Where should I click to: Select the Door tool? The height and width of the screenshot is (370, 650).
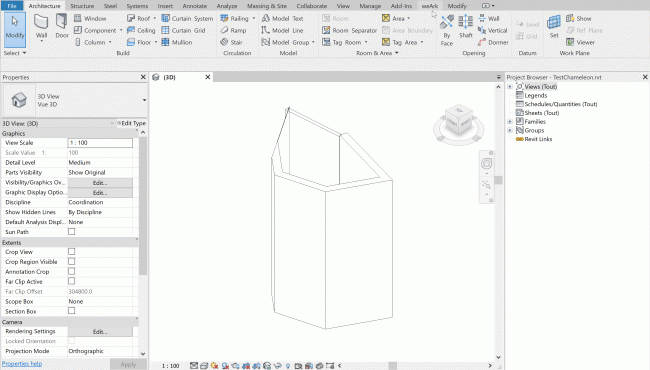[62, 27]
